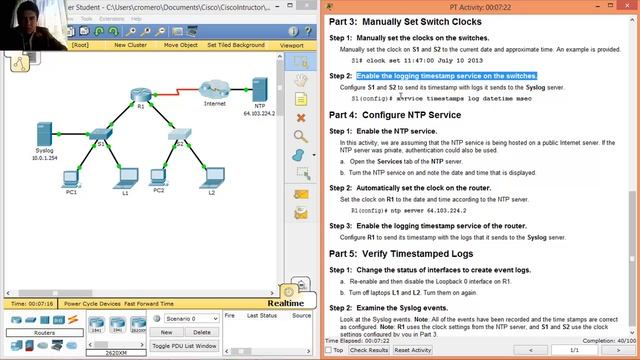Choose the Resize Shape tool

point(303,174)
